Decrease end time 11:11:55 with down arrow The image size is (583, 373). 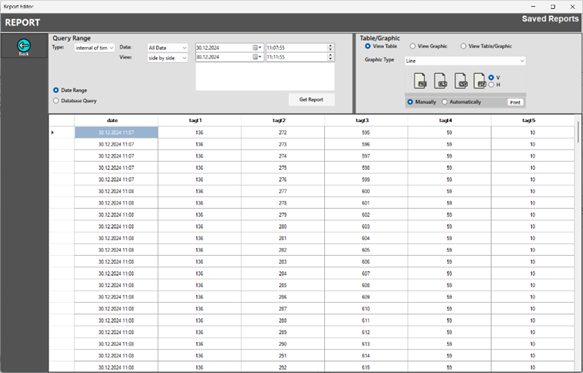click(x=331, y=59)
